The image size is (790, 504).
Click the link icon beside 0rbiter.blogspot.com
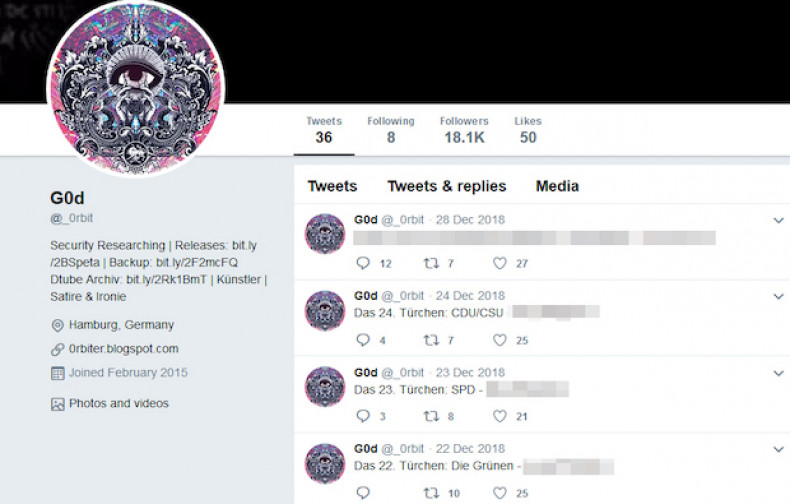click(x=57, y=349)
